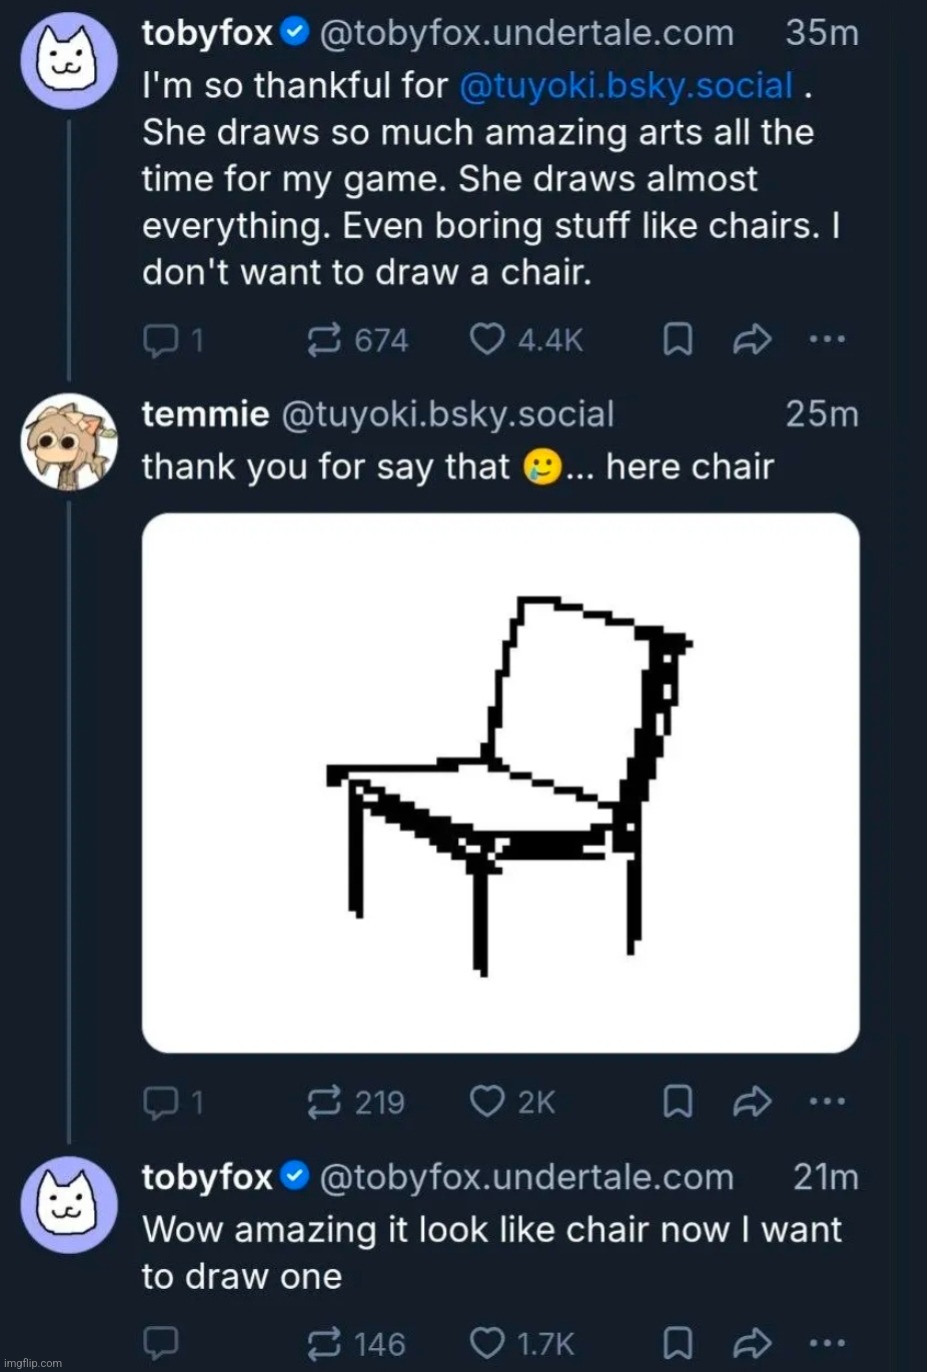Share temmie's chair post

pos(752,1102)
